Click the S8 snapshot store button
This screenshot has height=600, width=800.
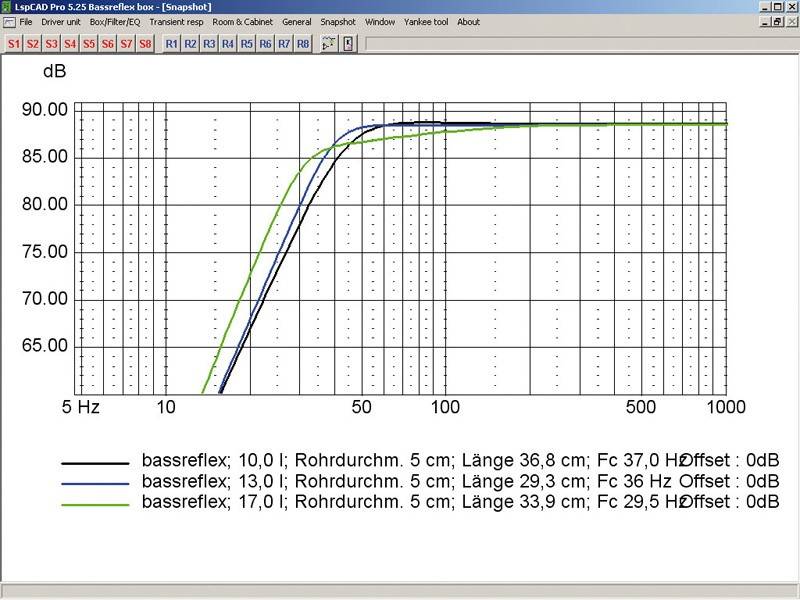[x=145, y=44]
